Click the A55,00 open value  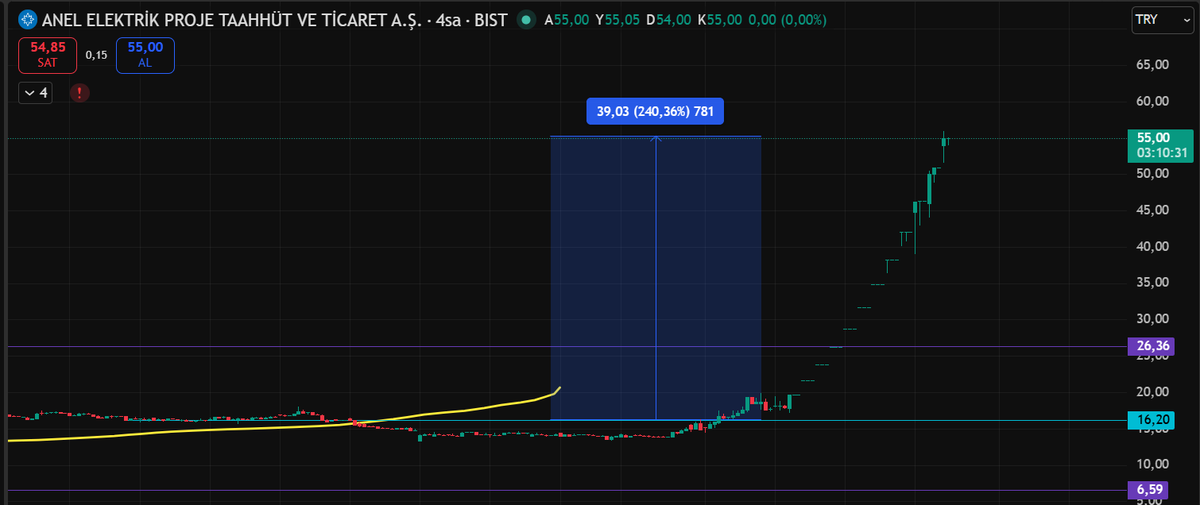click(566, 20)
